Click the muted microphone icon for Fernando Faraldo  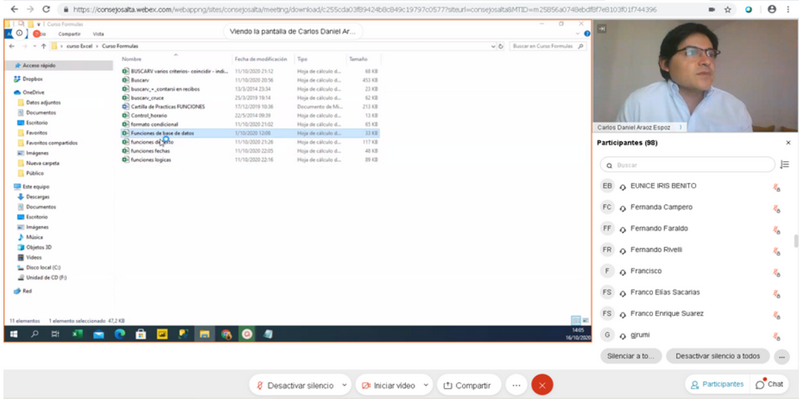[776, 230]
